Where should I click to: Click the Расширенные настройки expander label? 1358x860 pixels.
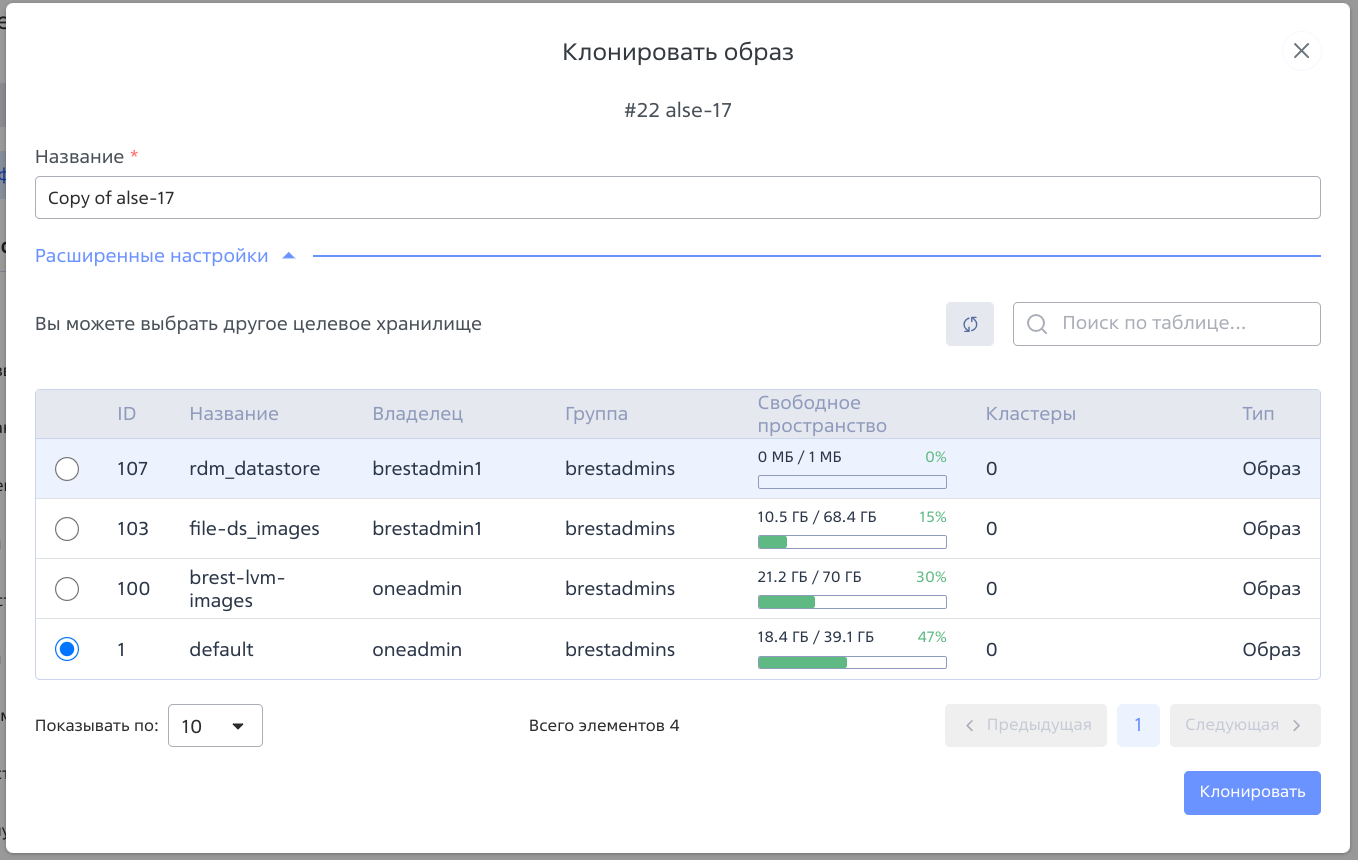click(152, 256)
